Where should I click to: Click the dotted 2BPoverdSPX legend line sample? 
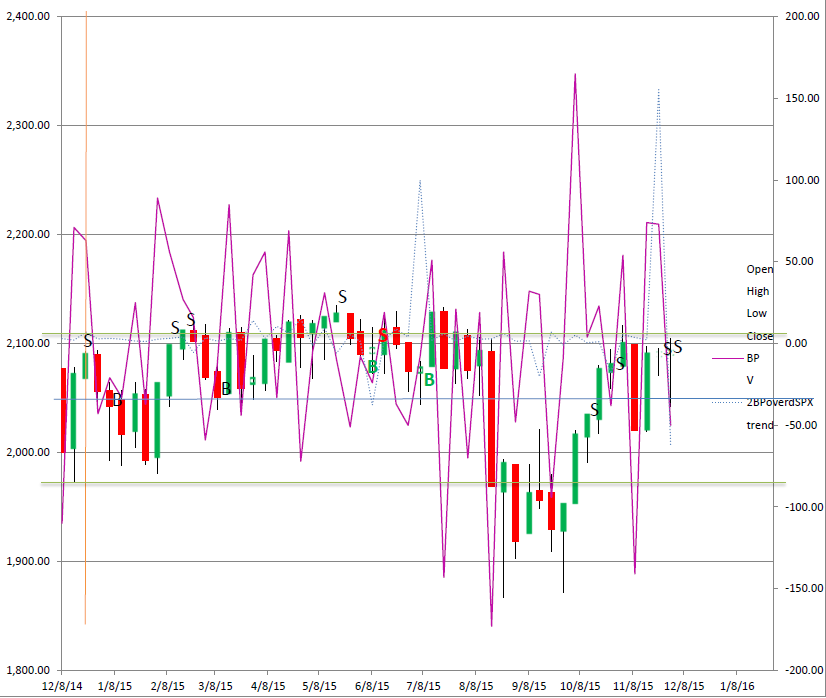[726, 403]
